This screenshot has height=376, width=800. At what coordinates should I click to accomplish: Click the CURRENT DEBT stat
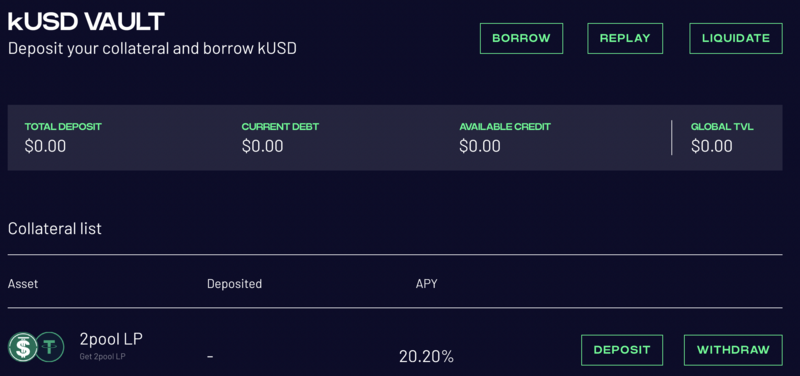(x=280, y=138)
